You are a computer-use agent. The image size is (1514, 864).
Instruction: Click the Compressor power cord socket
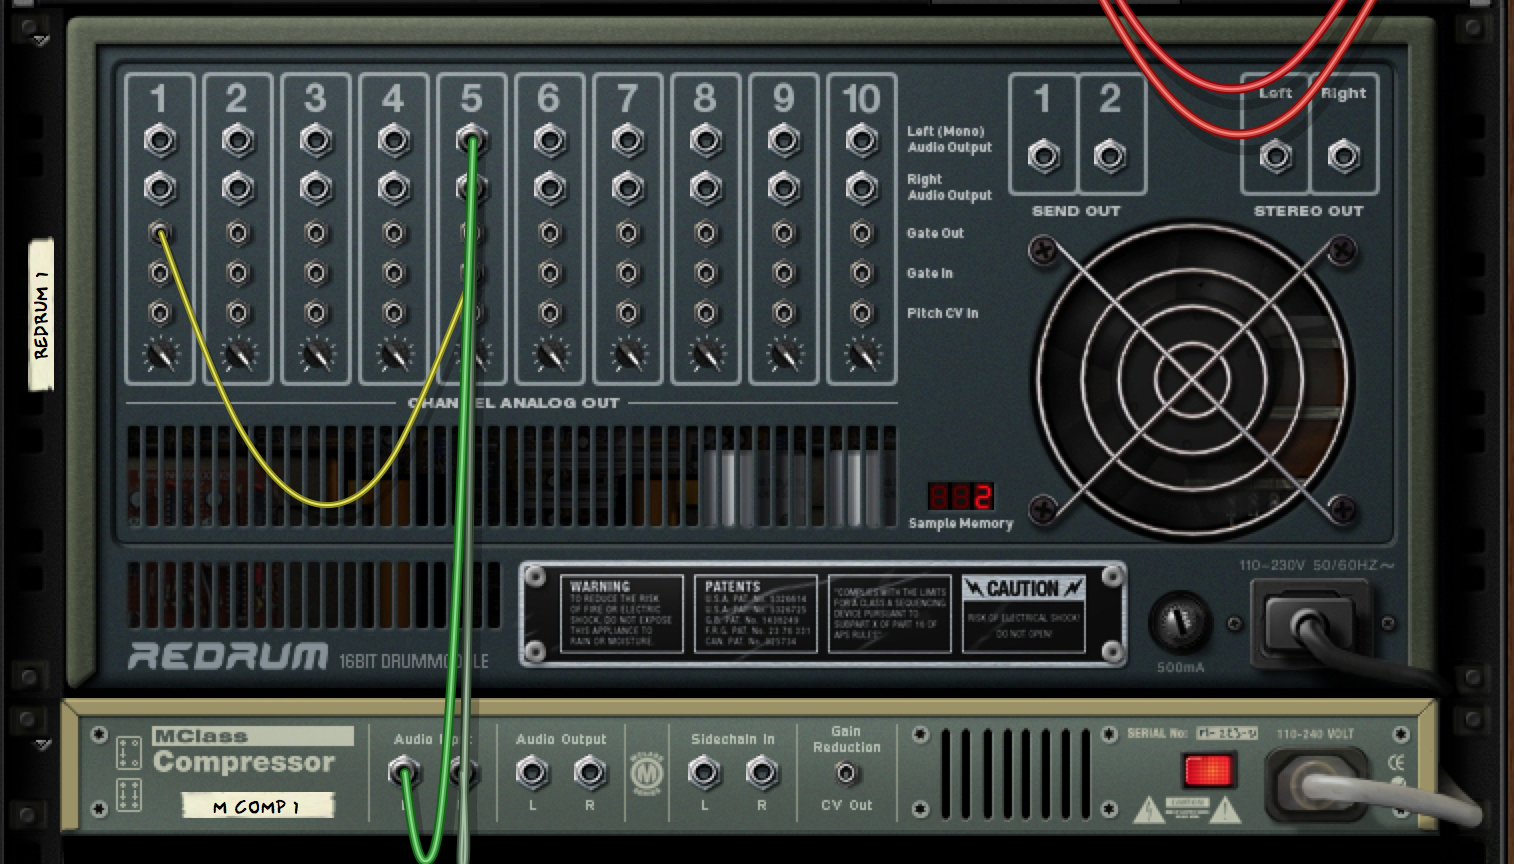[x=1318, y=784]
